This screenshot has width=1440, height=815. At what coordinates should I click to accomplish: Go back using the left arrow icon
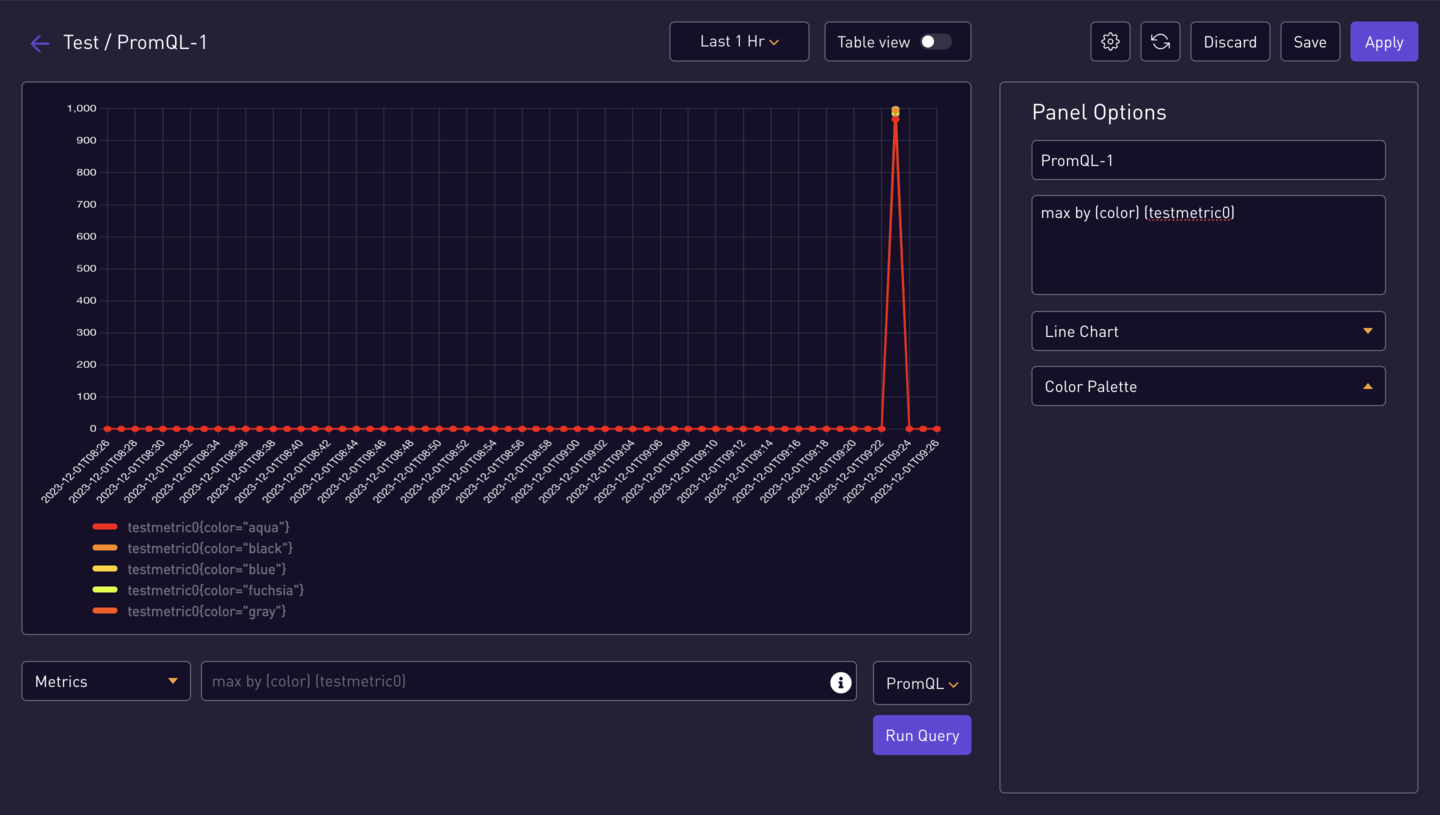coord(40,43)
